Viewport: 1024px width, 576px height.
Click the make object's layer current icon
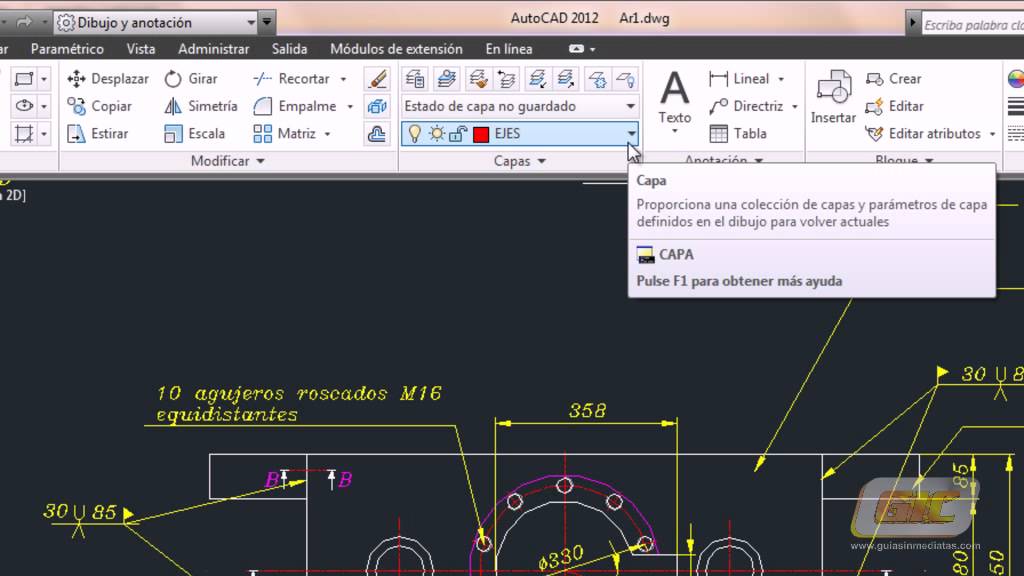point(447,79)
